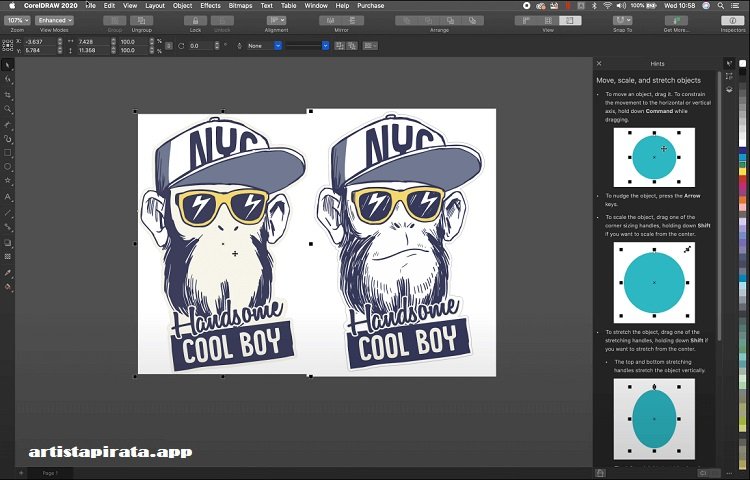750x480 pixels.
Task: Toggle first View layout button
Action: click(x=526, y=21)
